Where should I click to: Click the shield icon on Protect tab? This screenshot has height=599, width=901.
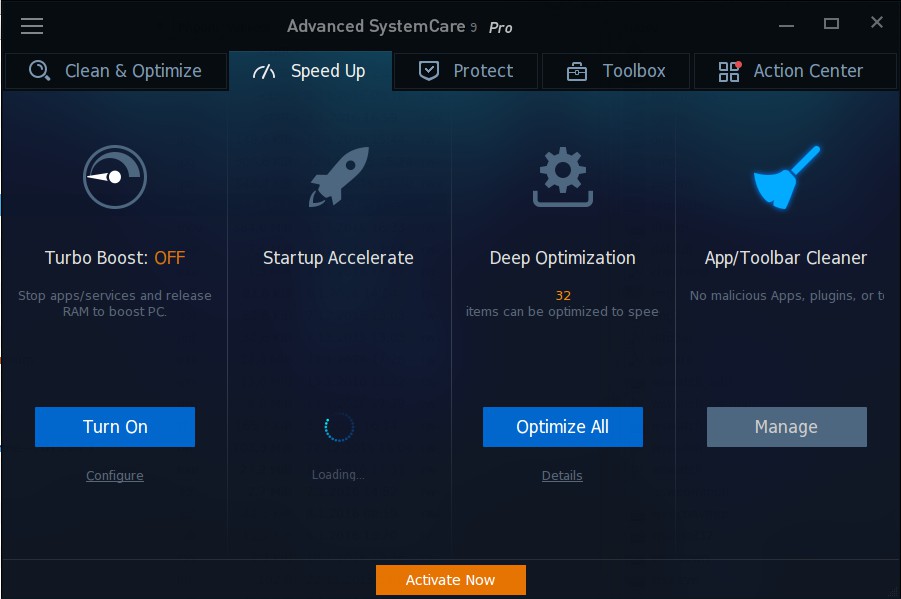pos(429,71)
